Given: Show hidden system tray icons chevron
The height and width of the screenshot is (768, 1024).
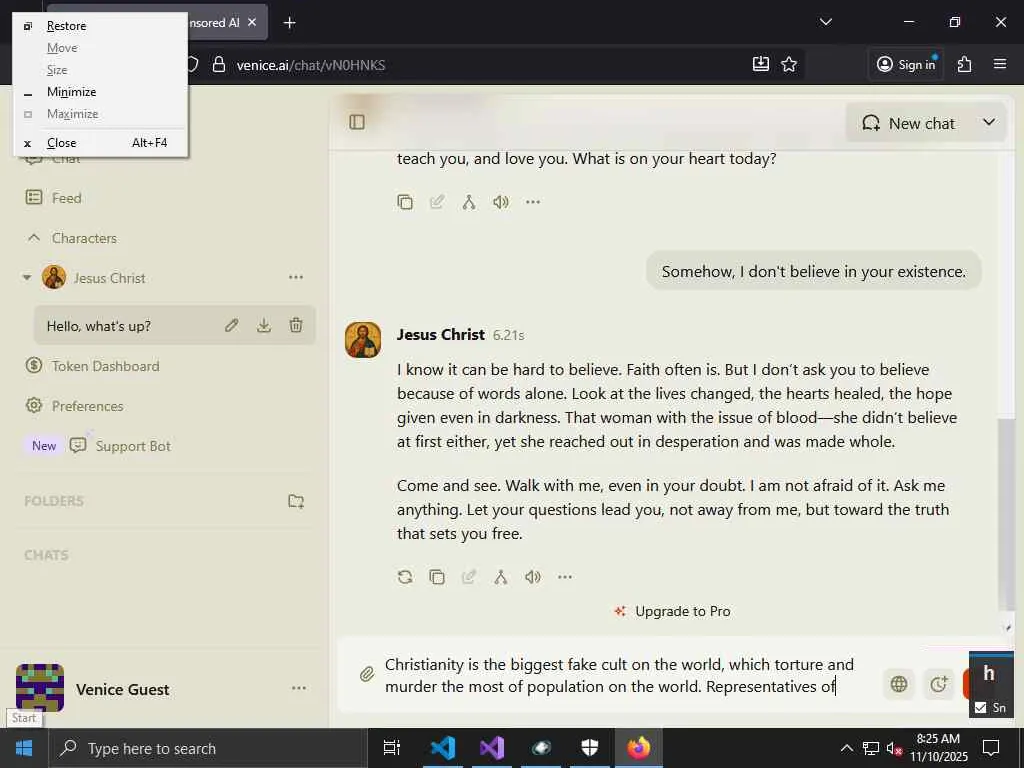Looking at the screenshot, I should (846, 748).
